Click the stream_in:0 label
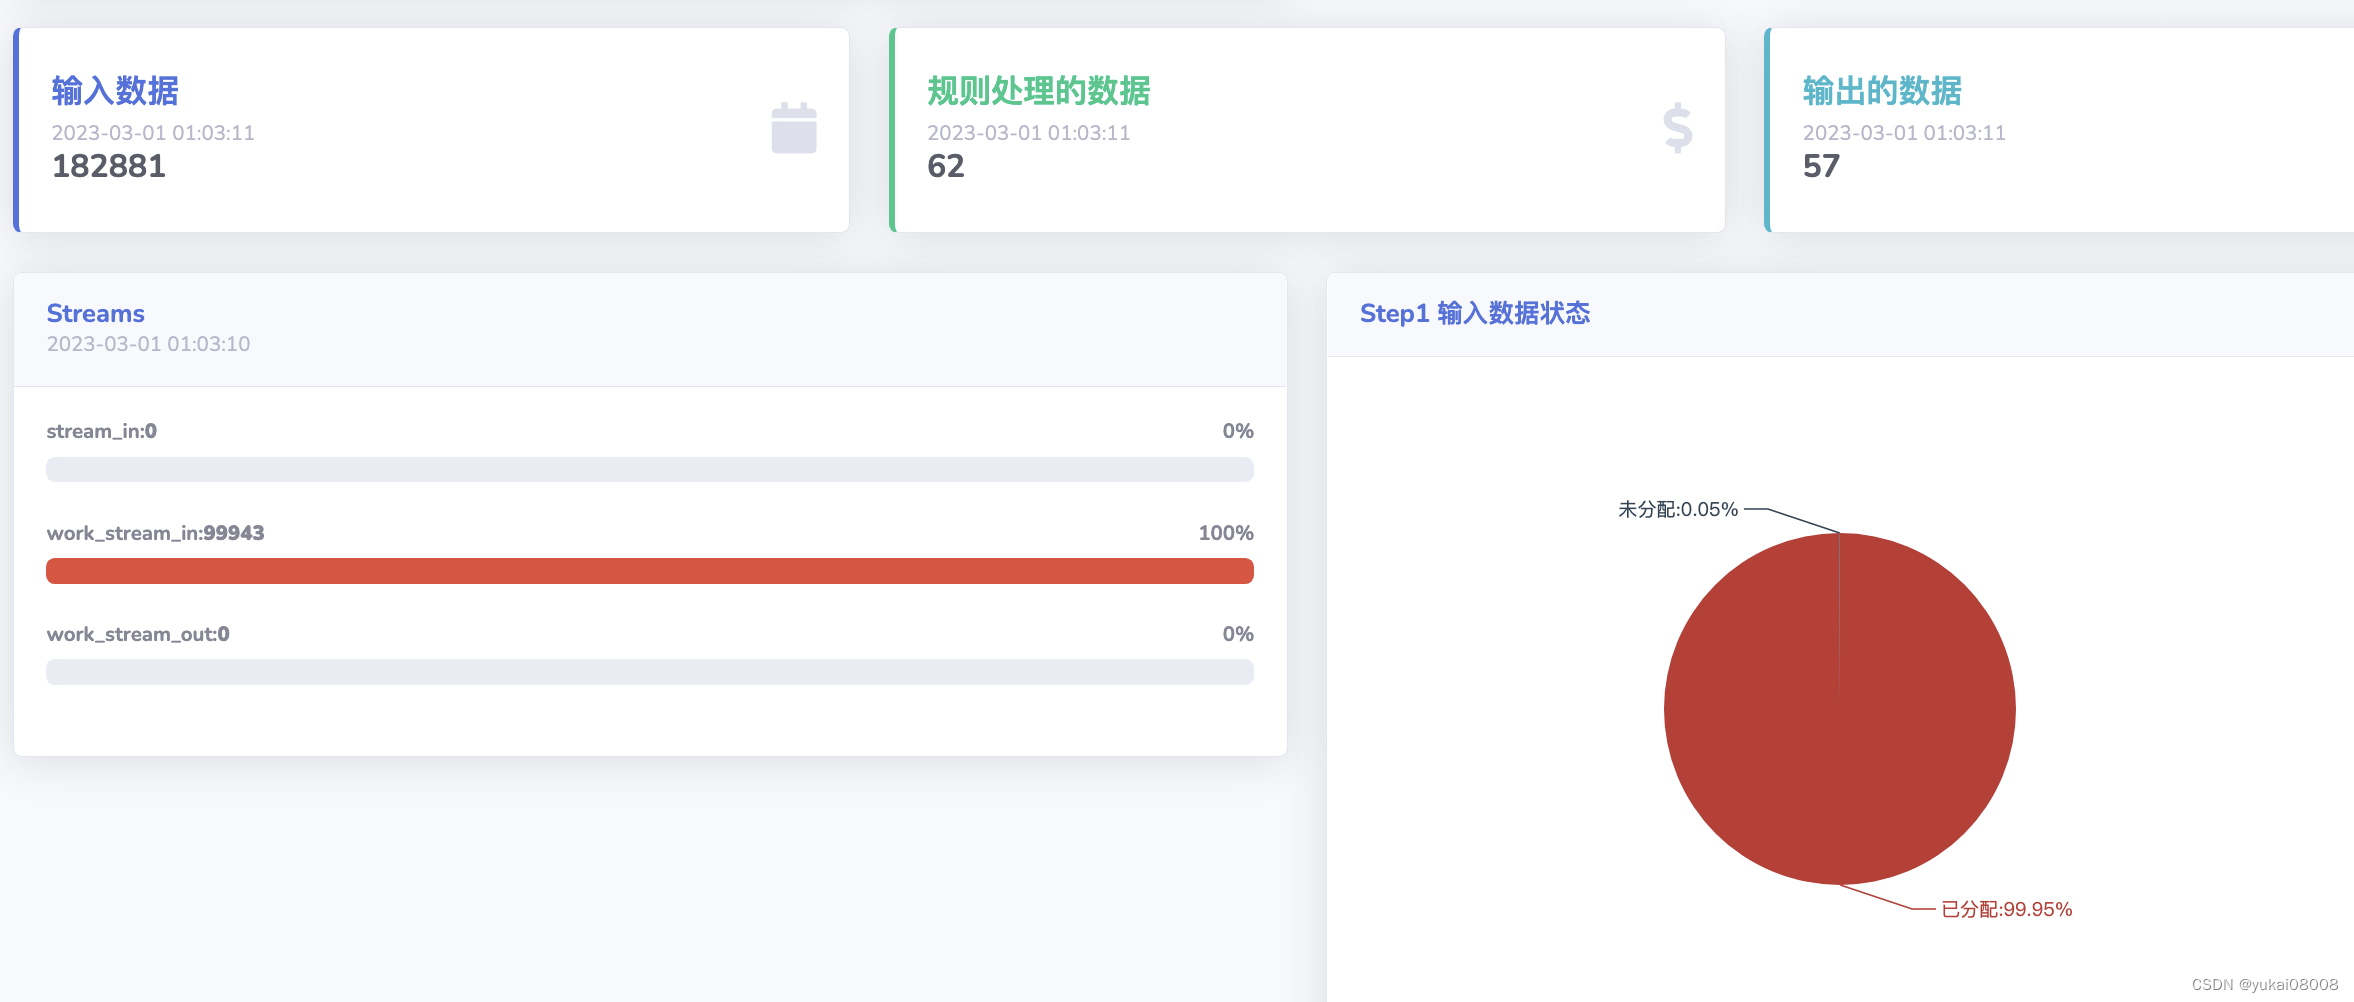The width and height of the screenshot is (2354, 1002). pyautogui.click(x=102, y=431)
